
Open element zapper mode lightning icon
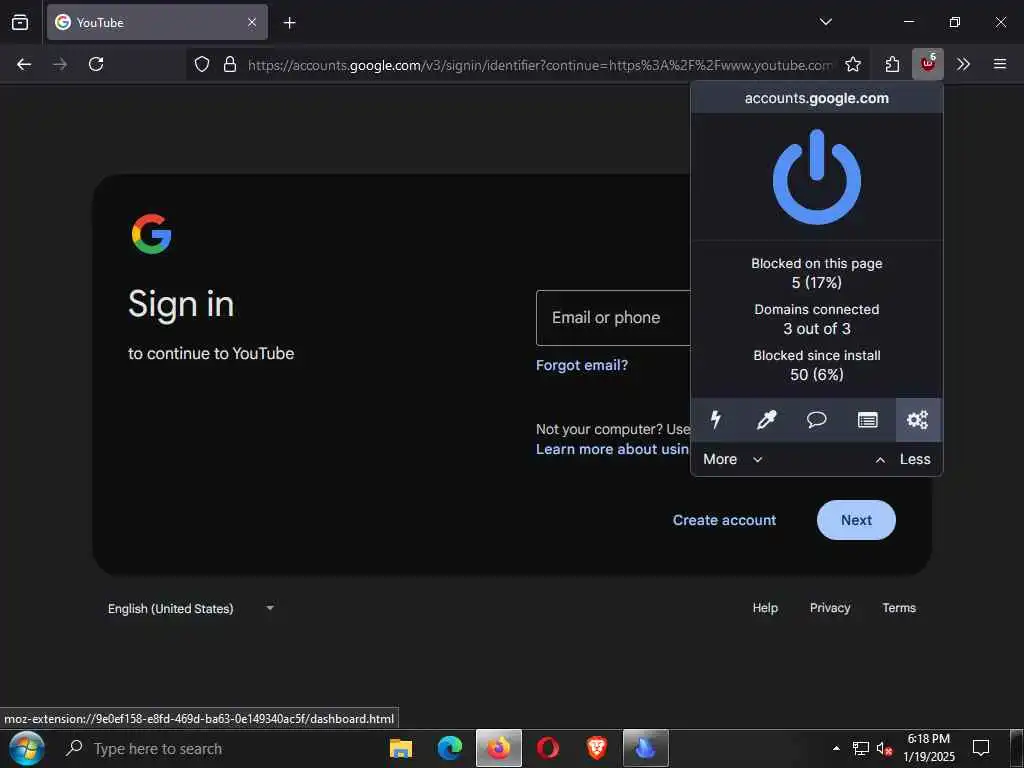tap(716, 419)
